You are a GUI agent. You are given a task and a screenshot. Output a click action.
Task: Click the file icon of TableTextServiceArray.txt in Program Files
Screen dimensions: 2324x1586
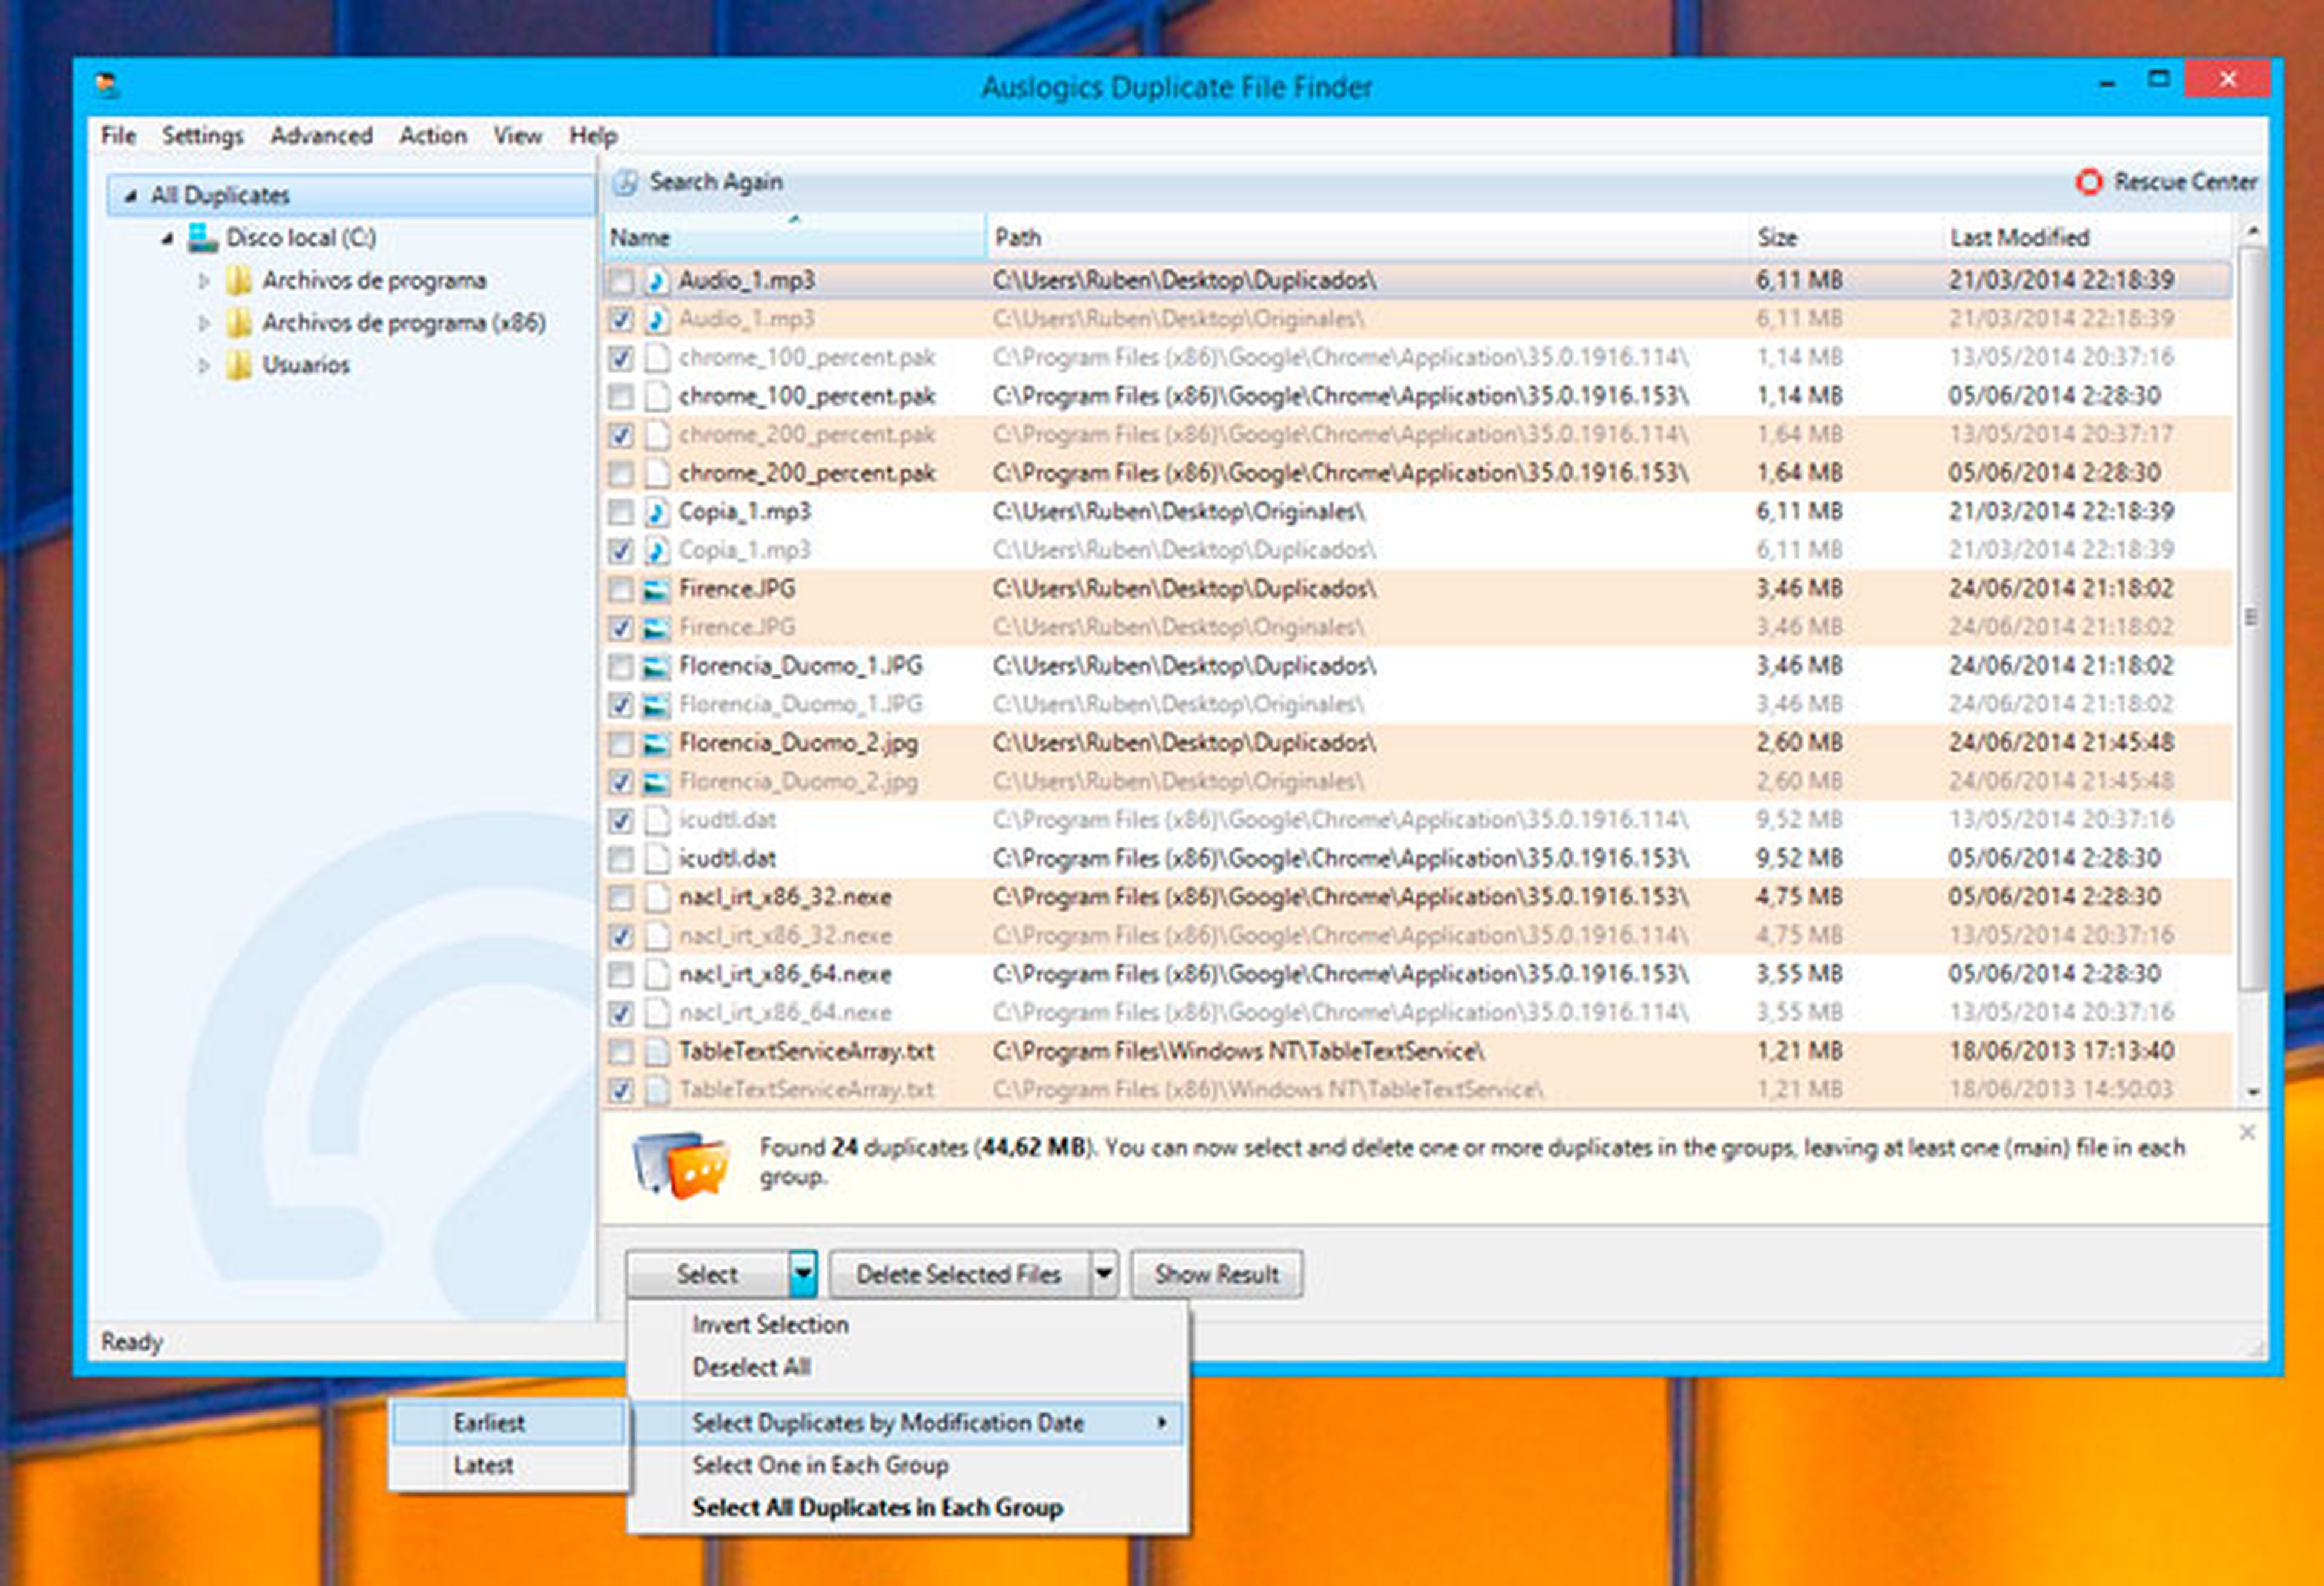pos(656,1051)
